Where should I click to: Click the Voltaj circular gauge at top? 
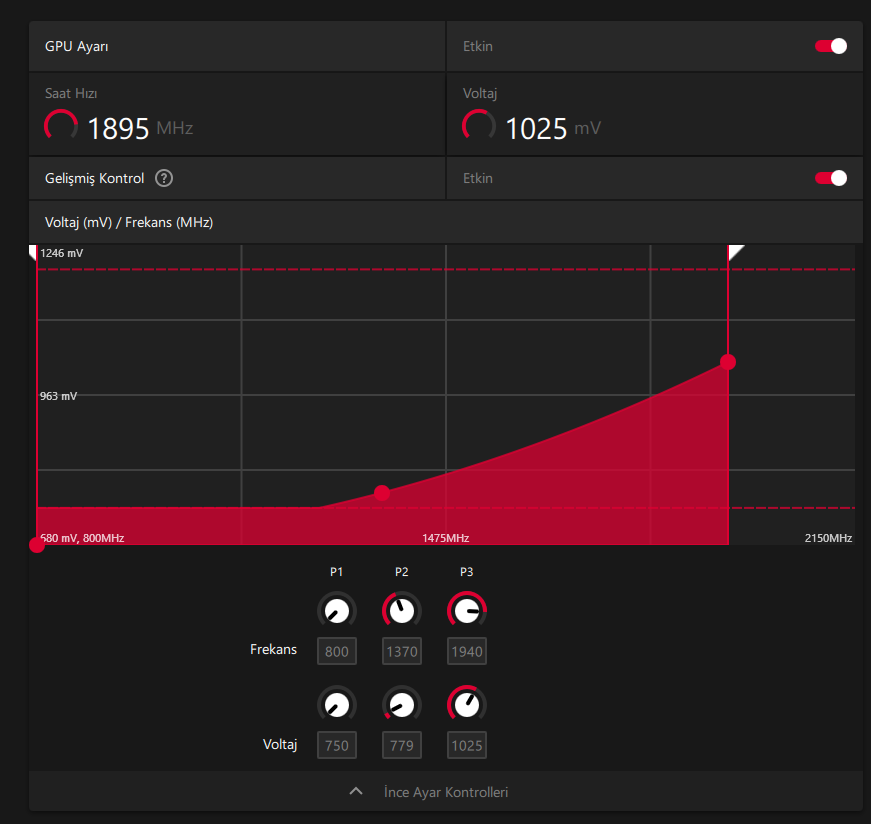(479, 126)
